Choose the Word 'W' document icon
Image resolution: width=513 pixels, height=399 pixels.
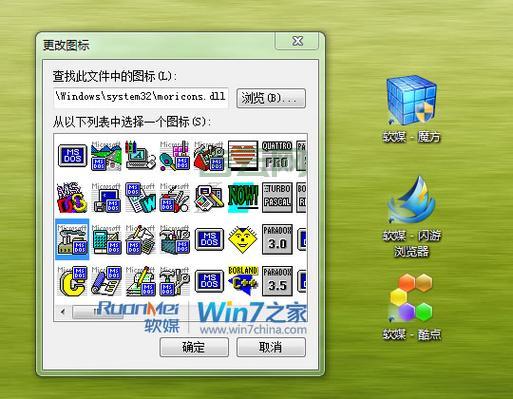pos(140,198)
